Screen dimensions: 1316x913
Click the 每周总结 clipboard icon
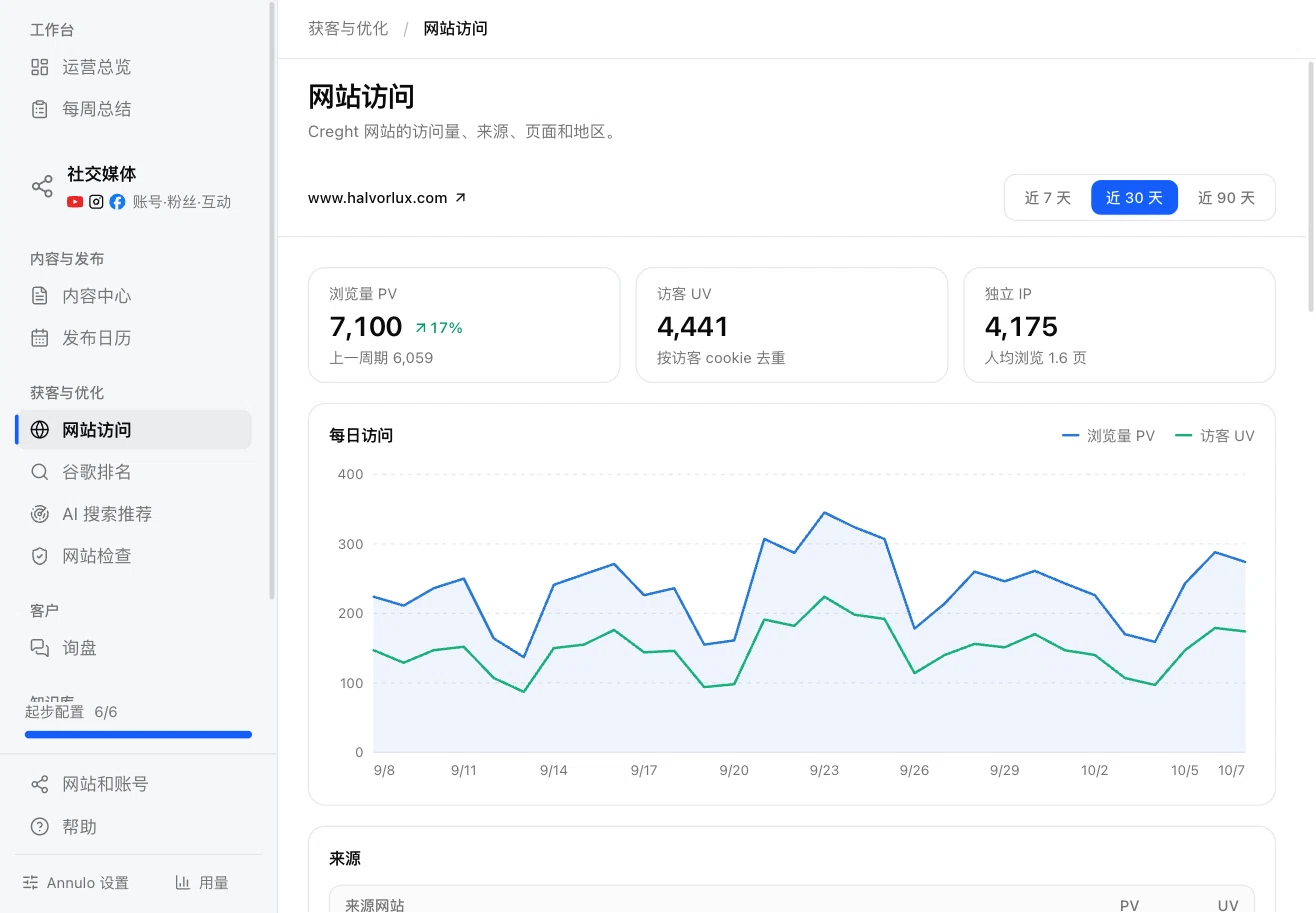coord(40,109)
